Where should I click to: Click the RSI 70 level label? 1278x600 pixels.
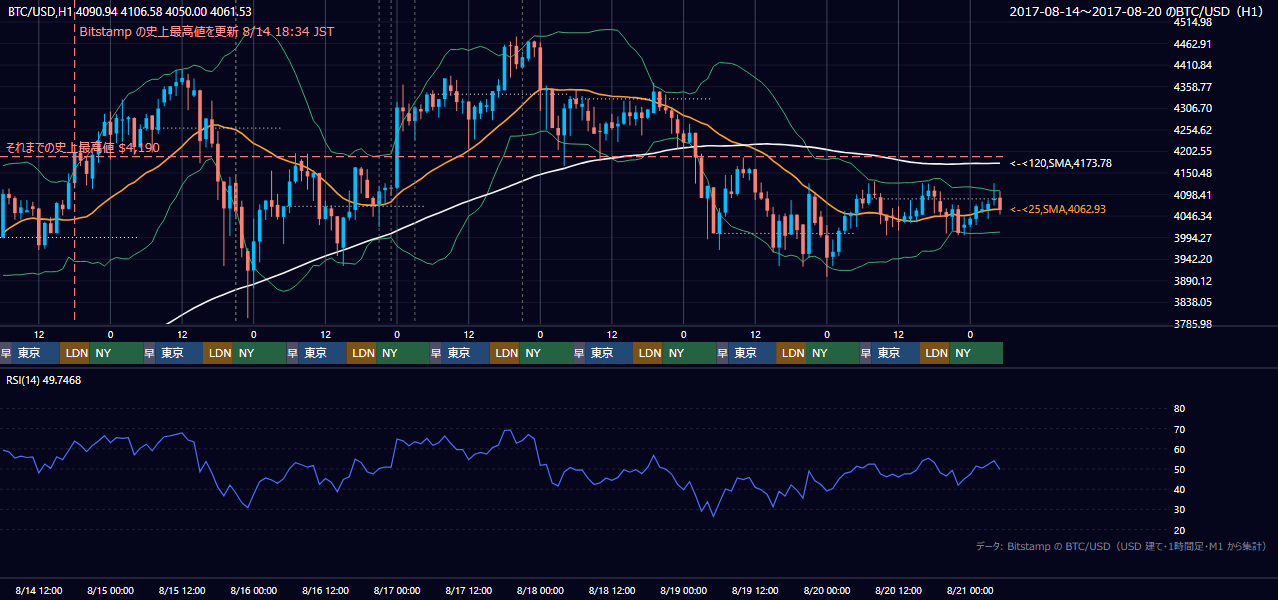[x=1179, y=429]
